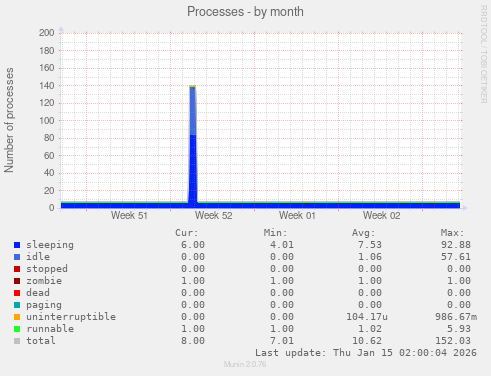Click the 'uninterruptible' legend label
The image size is (491, 376).
click(71, 317)
